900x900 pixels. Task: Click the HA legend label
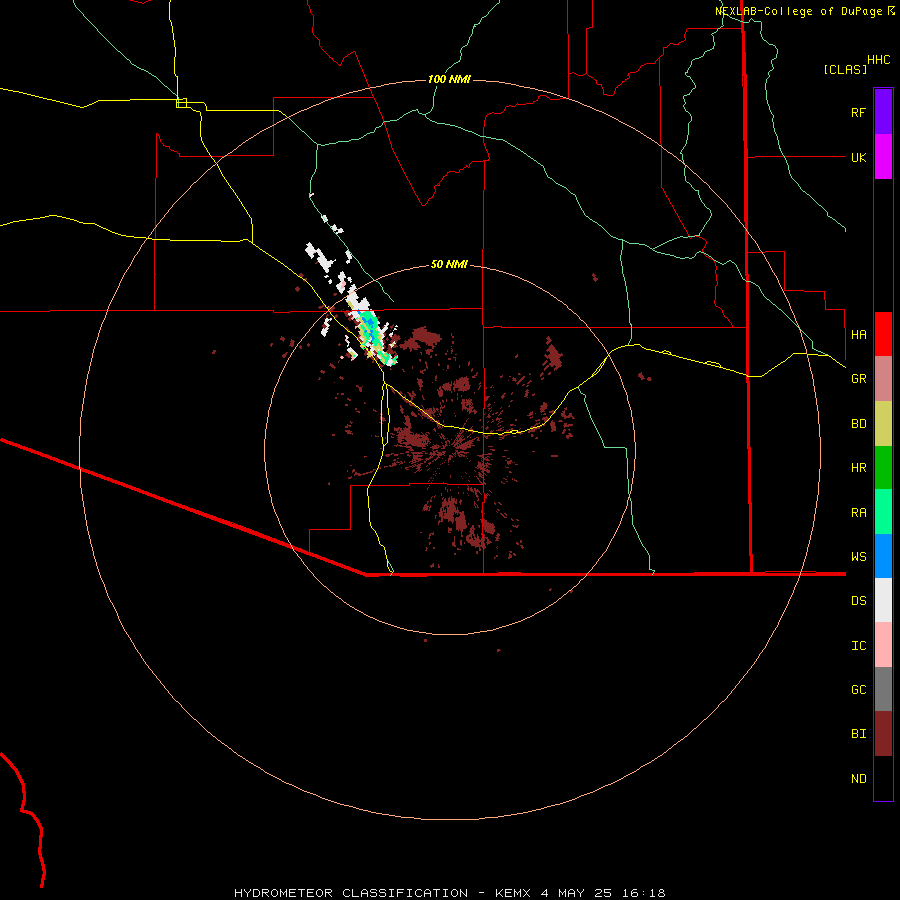859,334
